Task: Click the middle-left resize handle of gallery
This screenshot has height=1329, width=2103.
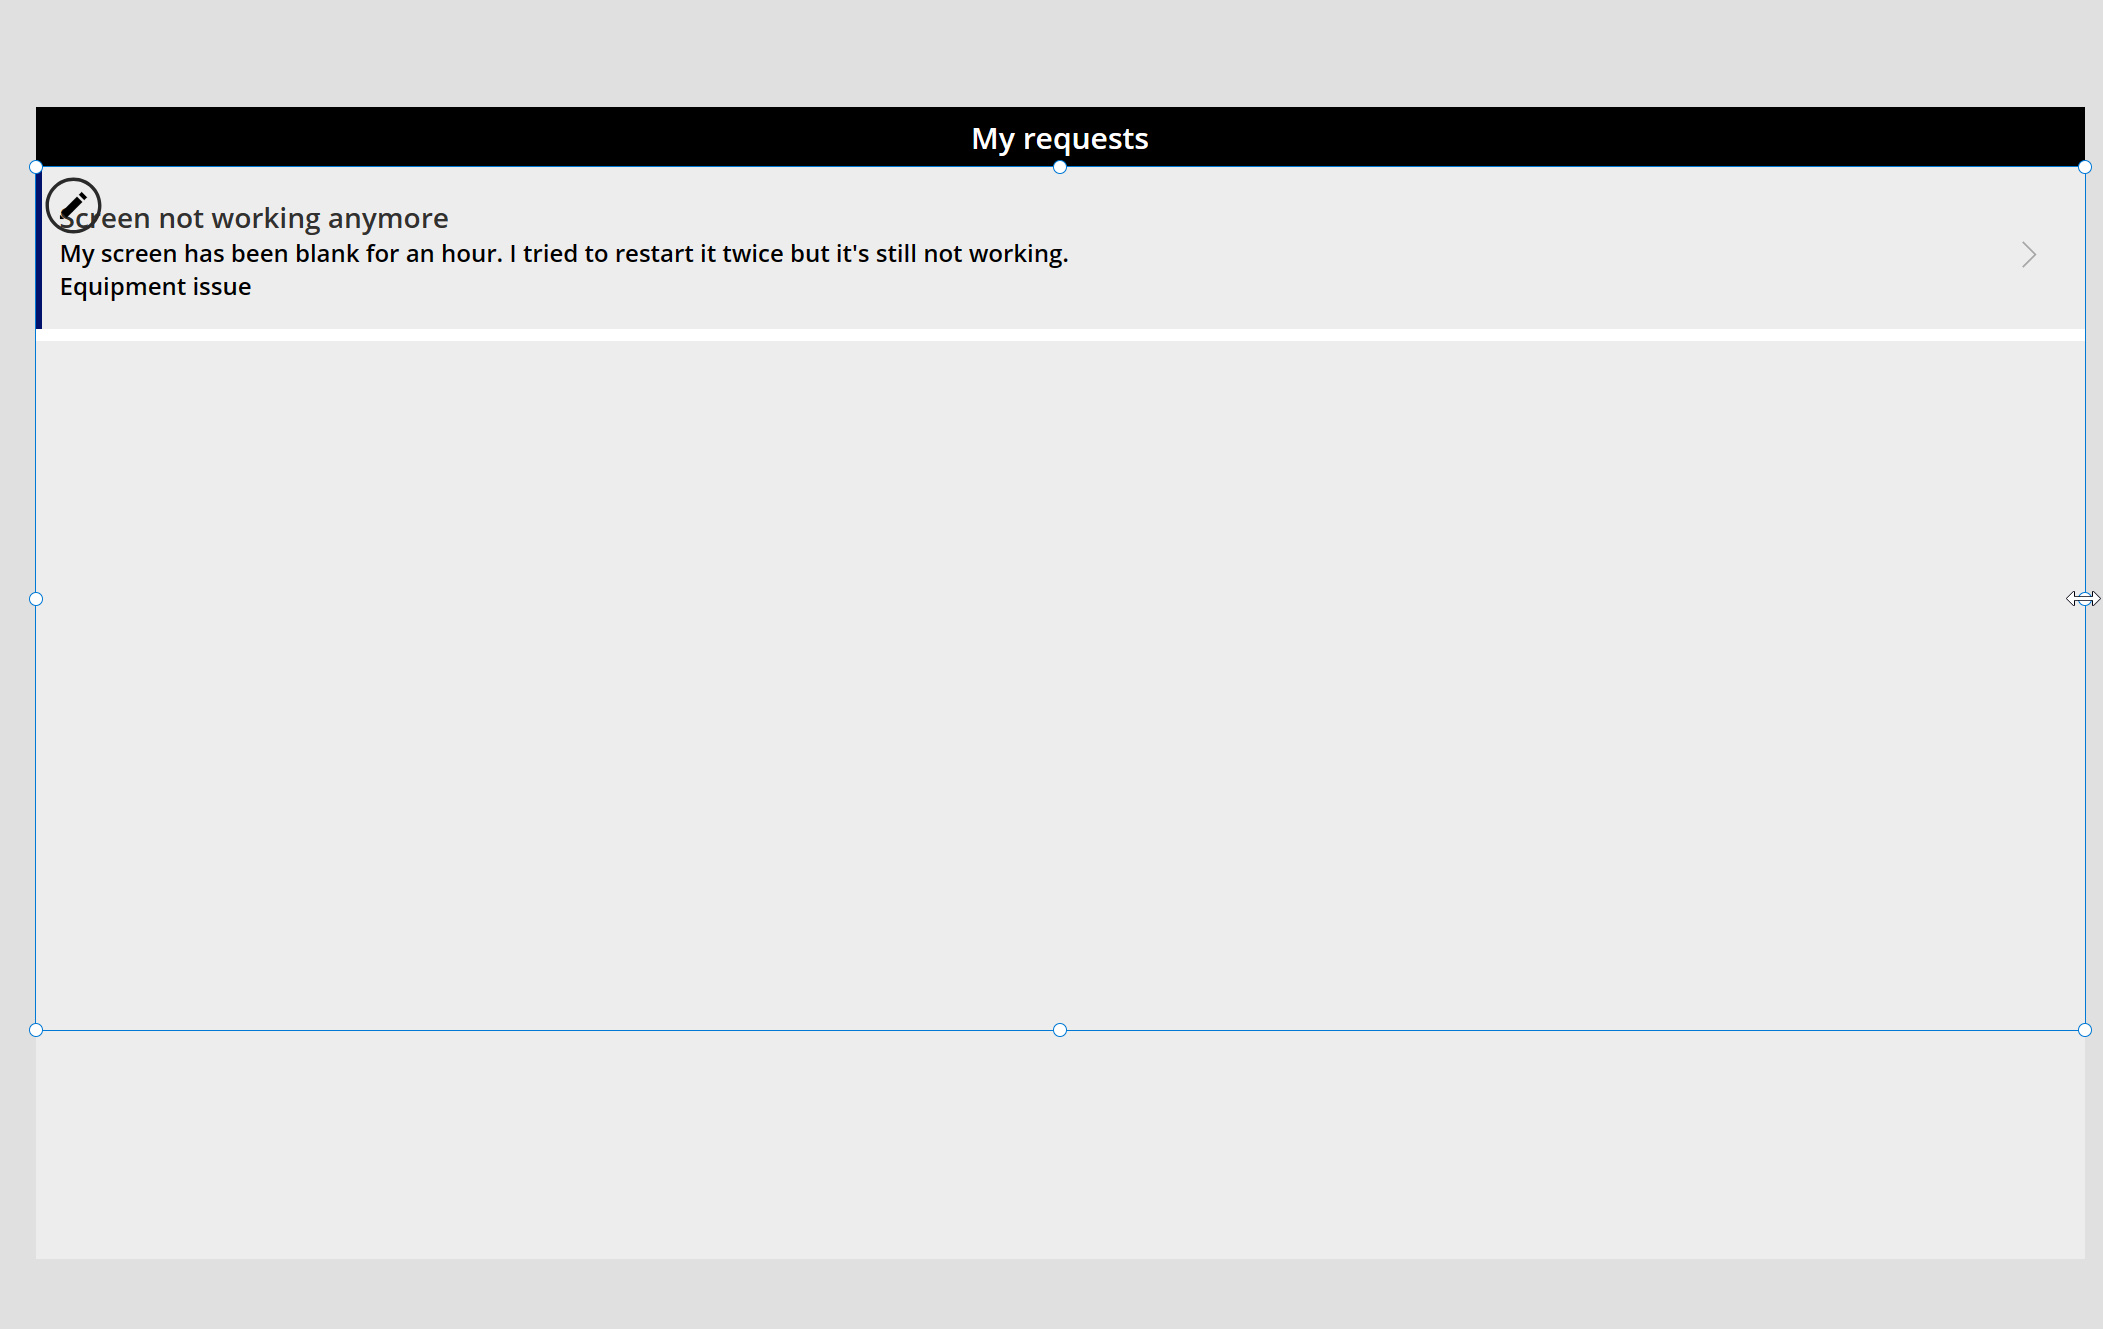Action: pos(36,599)
